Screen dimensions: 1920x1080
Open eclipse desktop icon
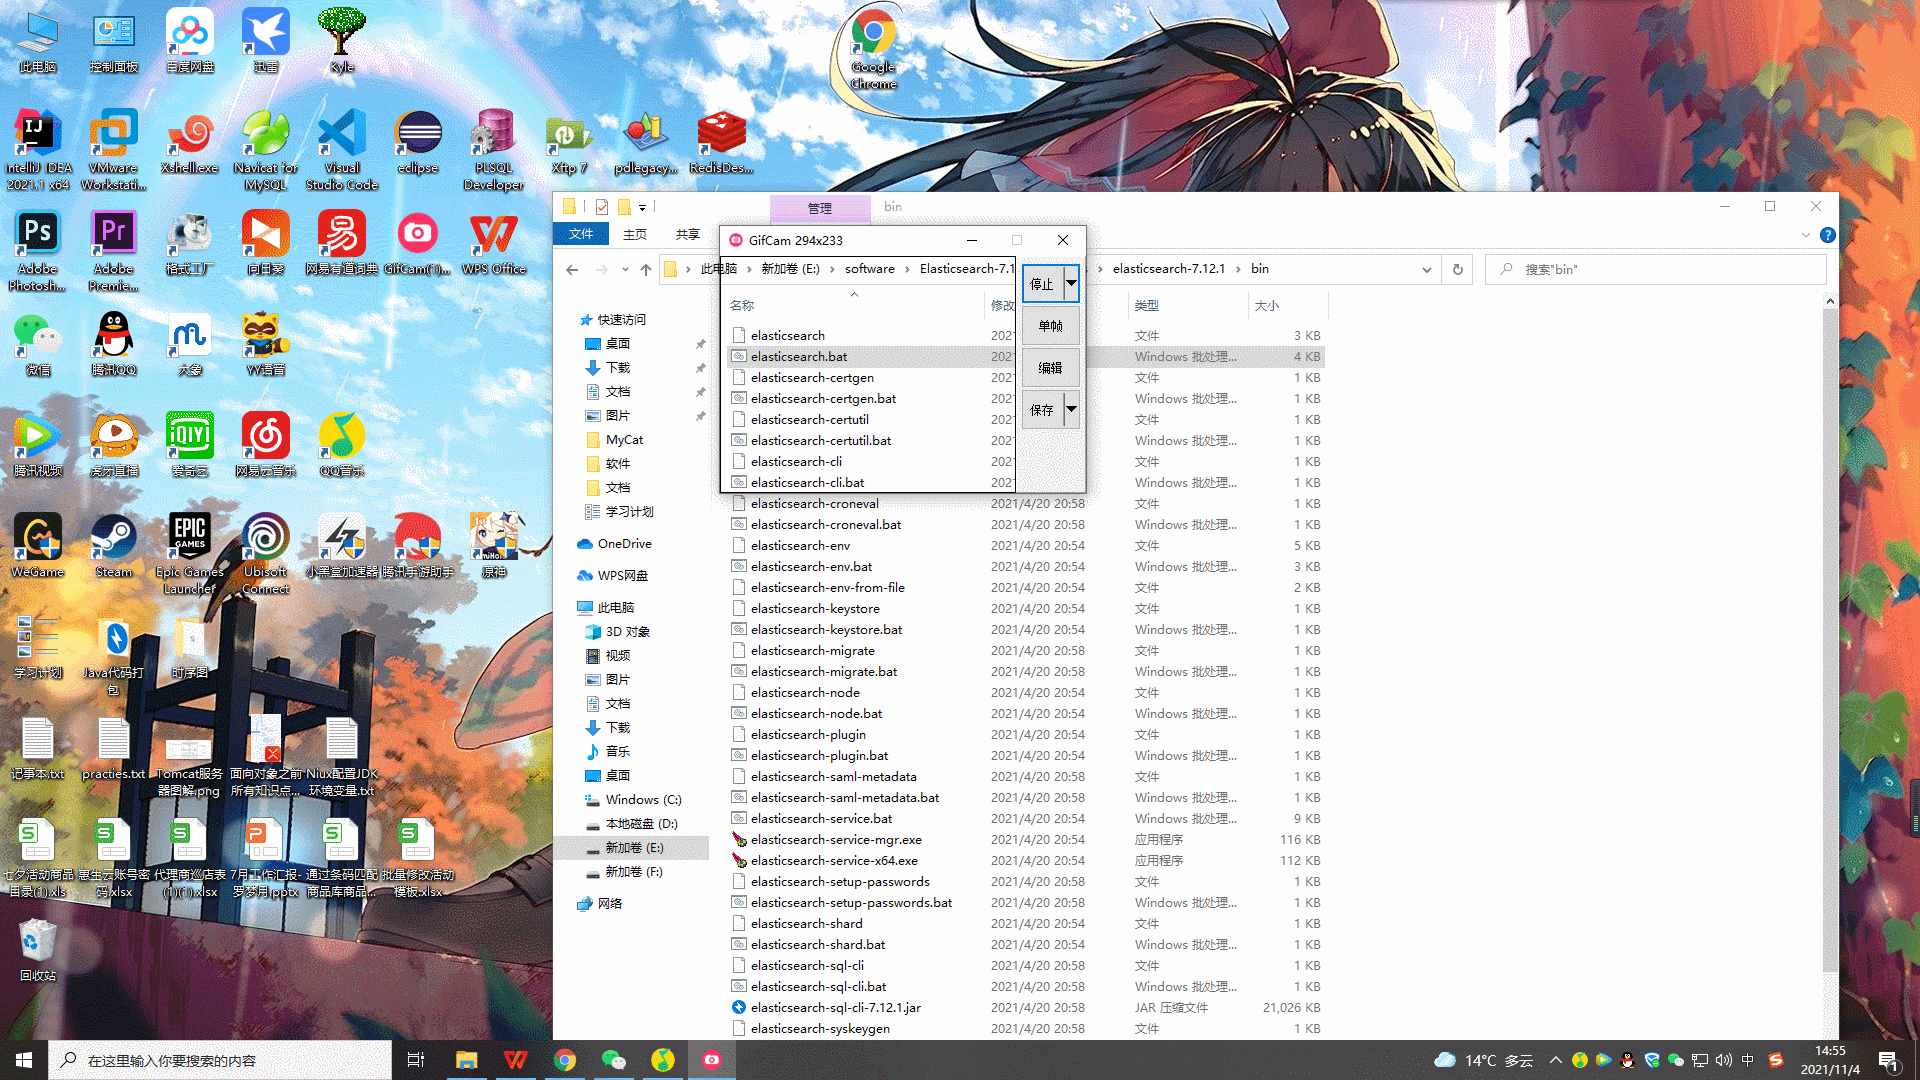tap(418, 143)
